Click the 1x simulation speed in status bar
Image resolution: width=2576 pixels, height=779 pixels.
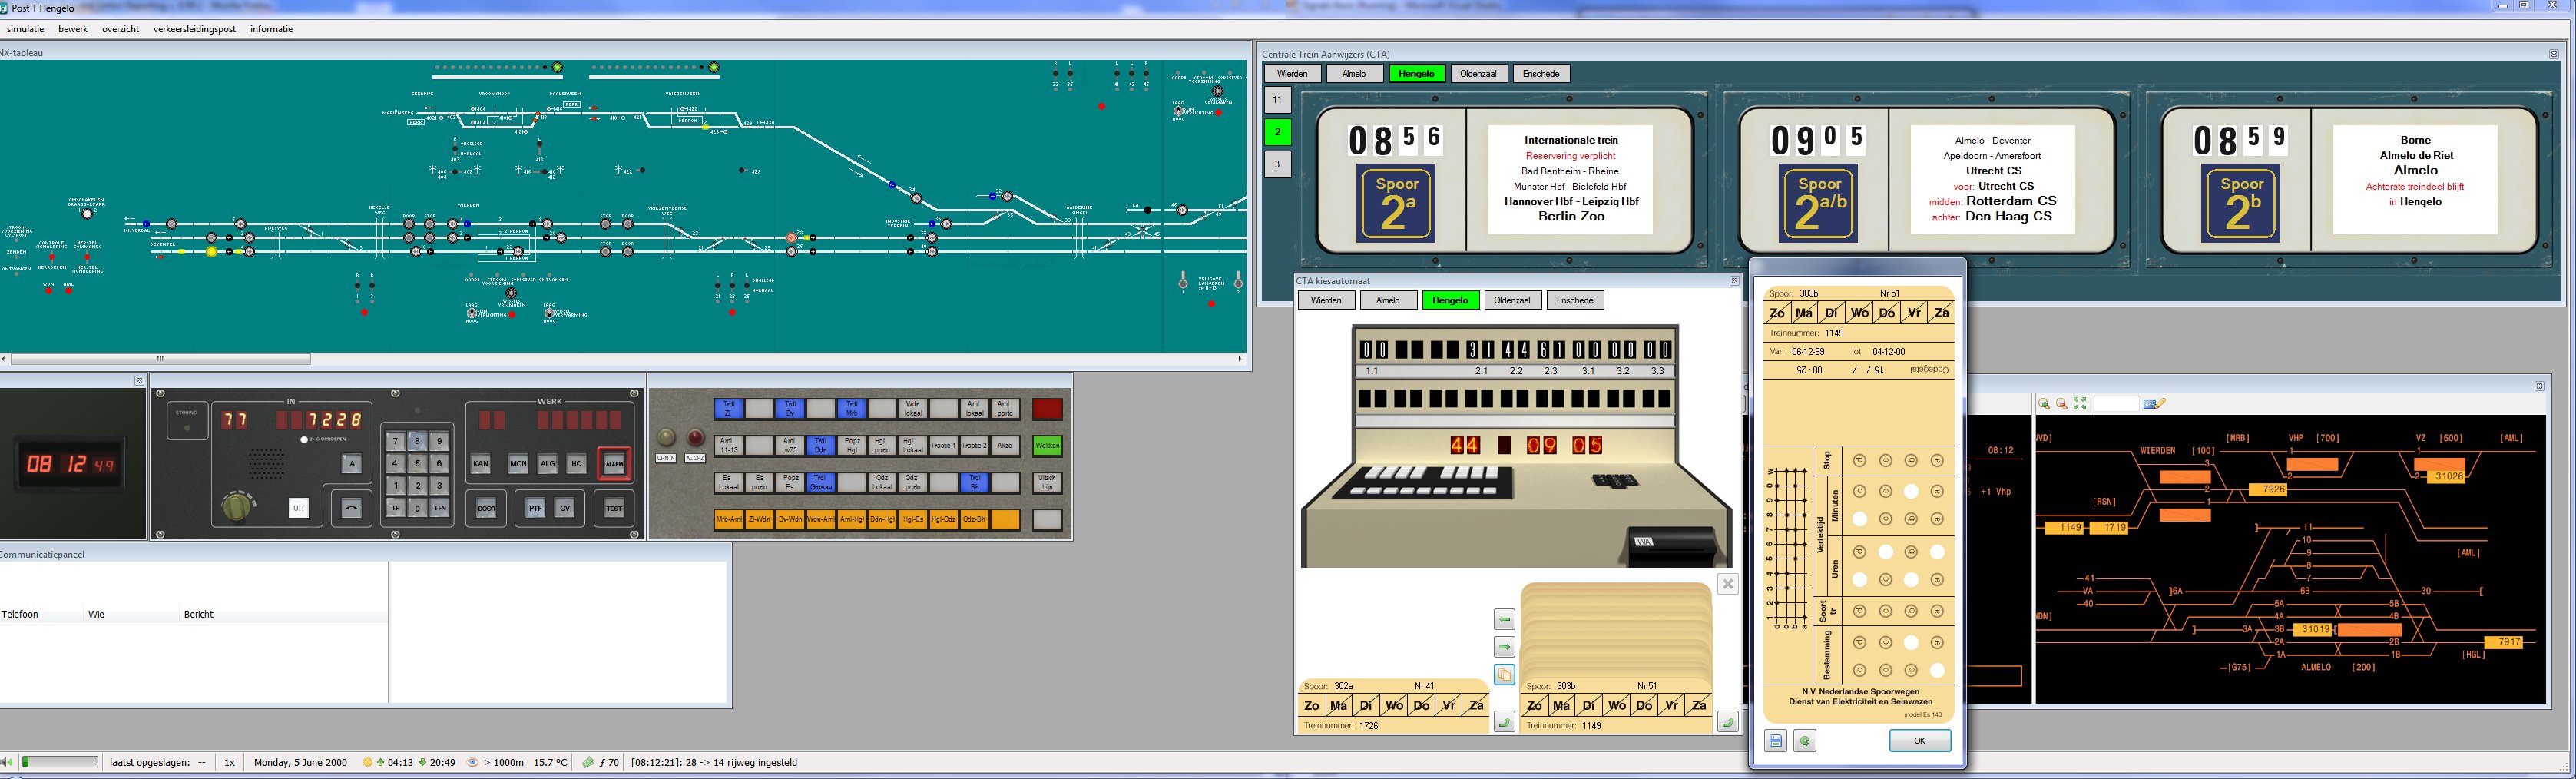(x=229, y=763)
